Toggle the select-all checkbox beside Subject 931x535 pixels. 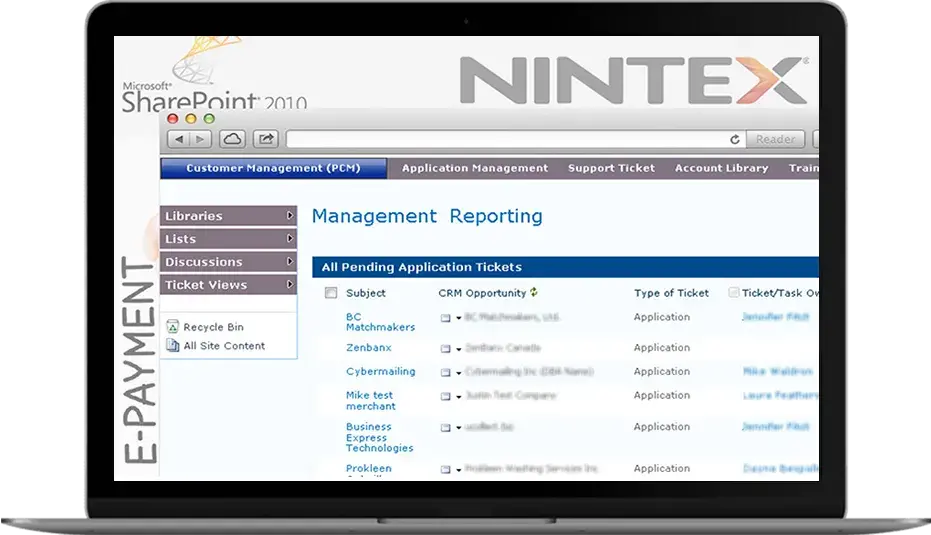(x=331, y=293)
